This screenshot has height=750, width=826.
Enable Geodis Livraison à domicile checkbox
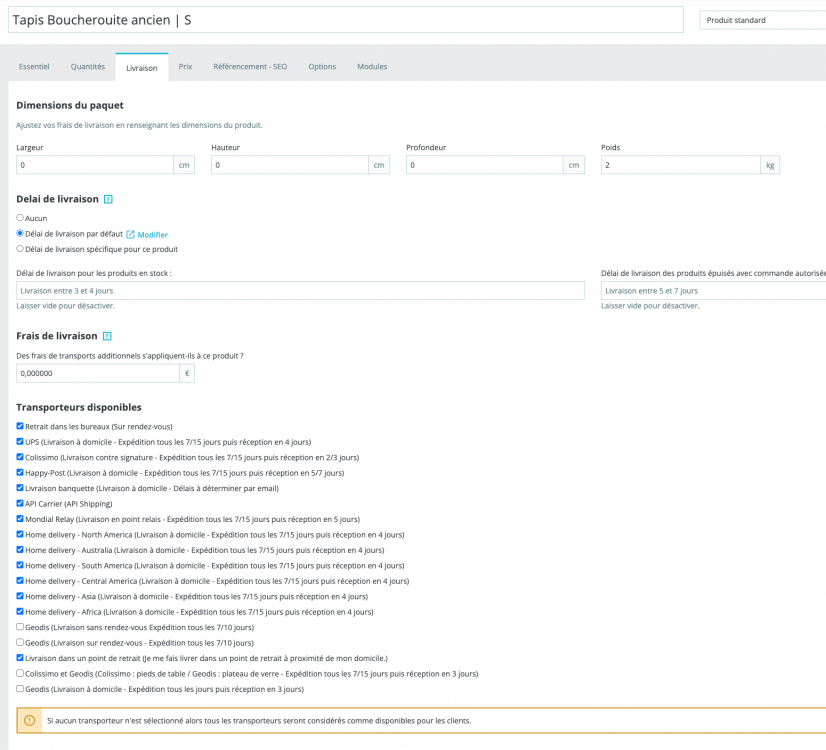(x=20, y=689)
